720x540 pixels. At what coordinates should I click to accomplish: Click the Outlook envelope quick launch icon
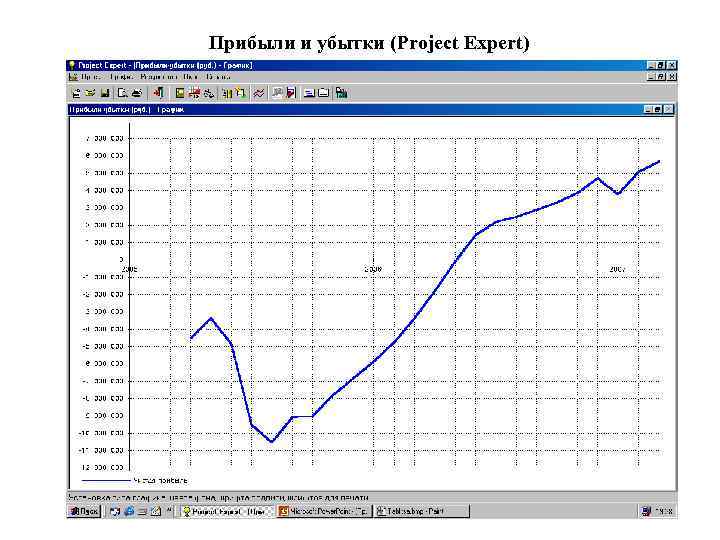coord(156,511)
